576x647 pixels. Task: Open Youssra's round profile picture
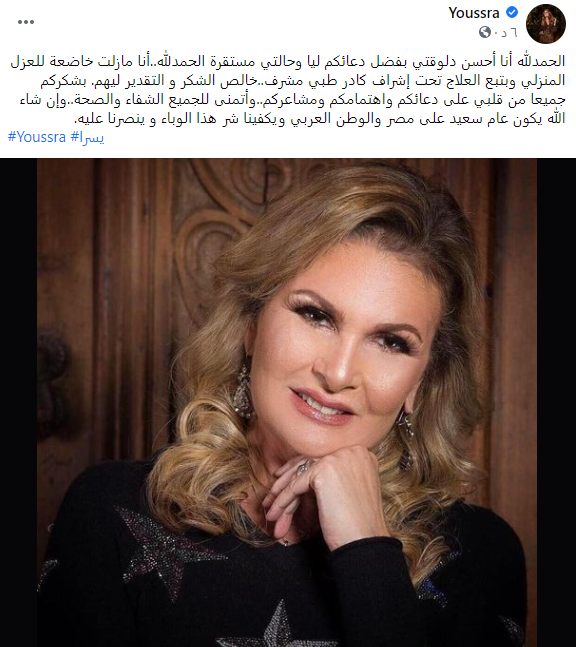coord(546,24)
